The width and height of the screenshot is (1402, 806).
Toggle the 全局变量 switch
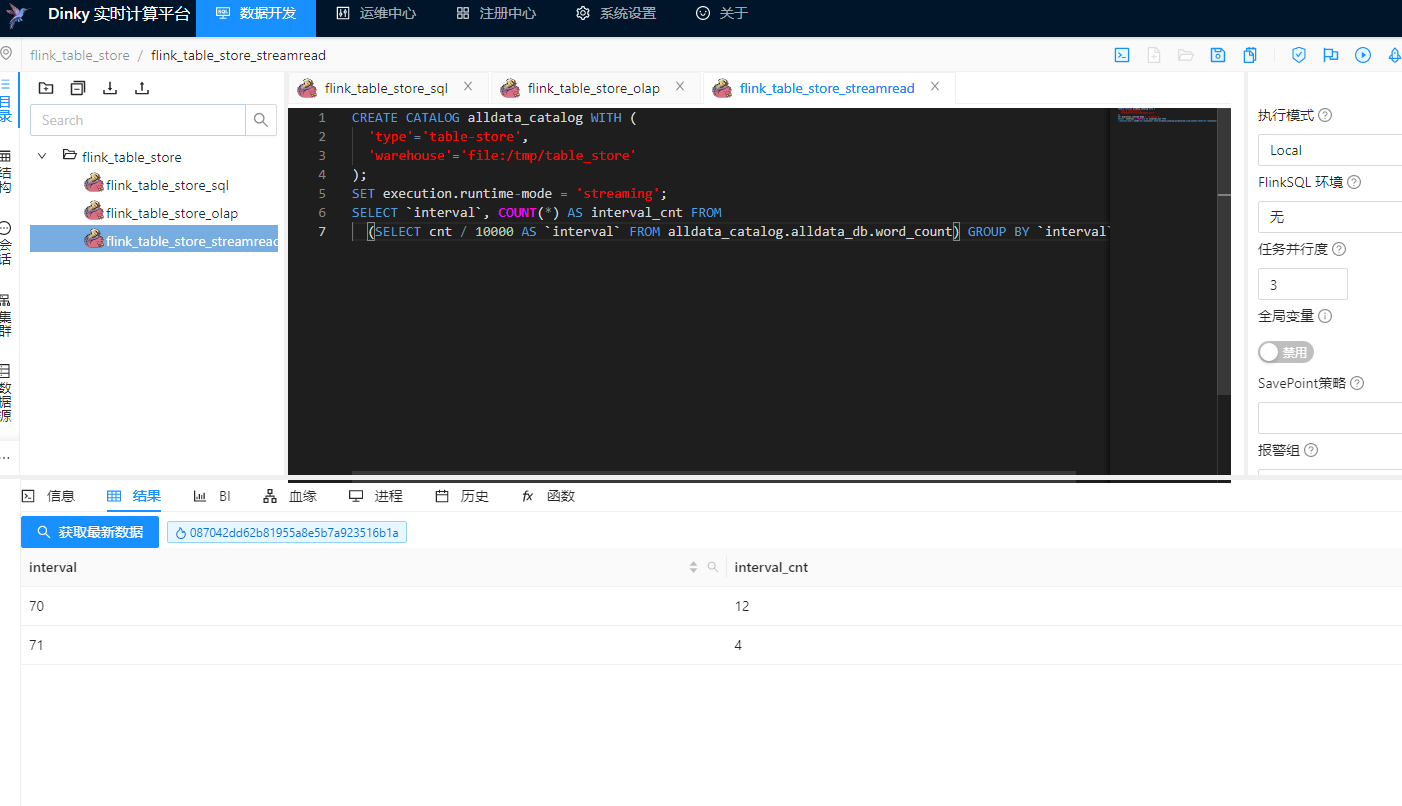[1285, 352]
